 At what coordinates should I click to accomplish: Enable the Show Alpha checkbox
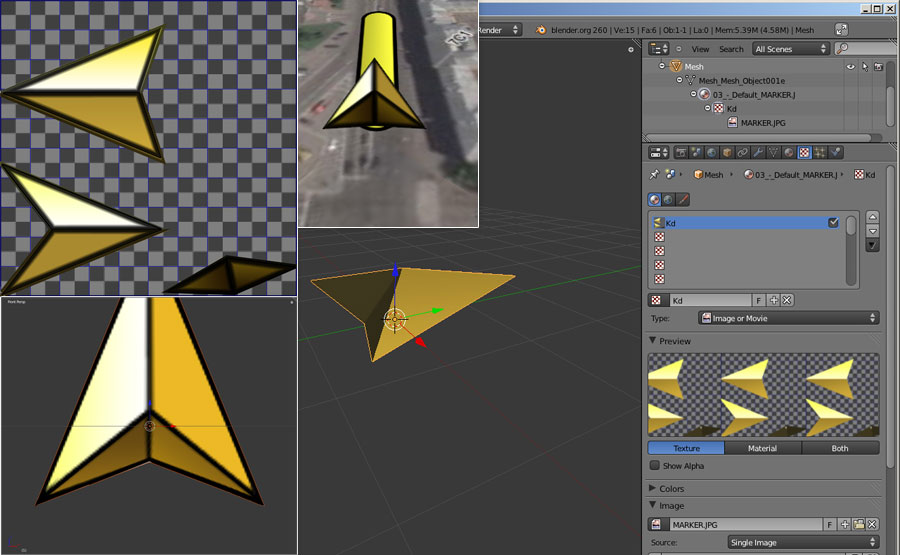[x=655, y=466]
